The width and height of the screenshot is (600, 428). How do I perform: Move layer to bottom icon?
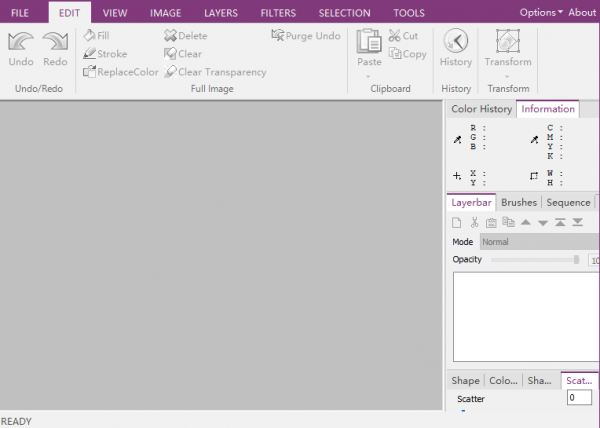click(577, 222)
